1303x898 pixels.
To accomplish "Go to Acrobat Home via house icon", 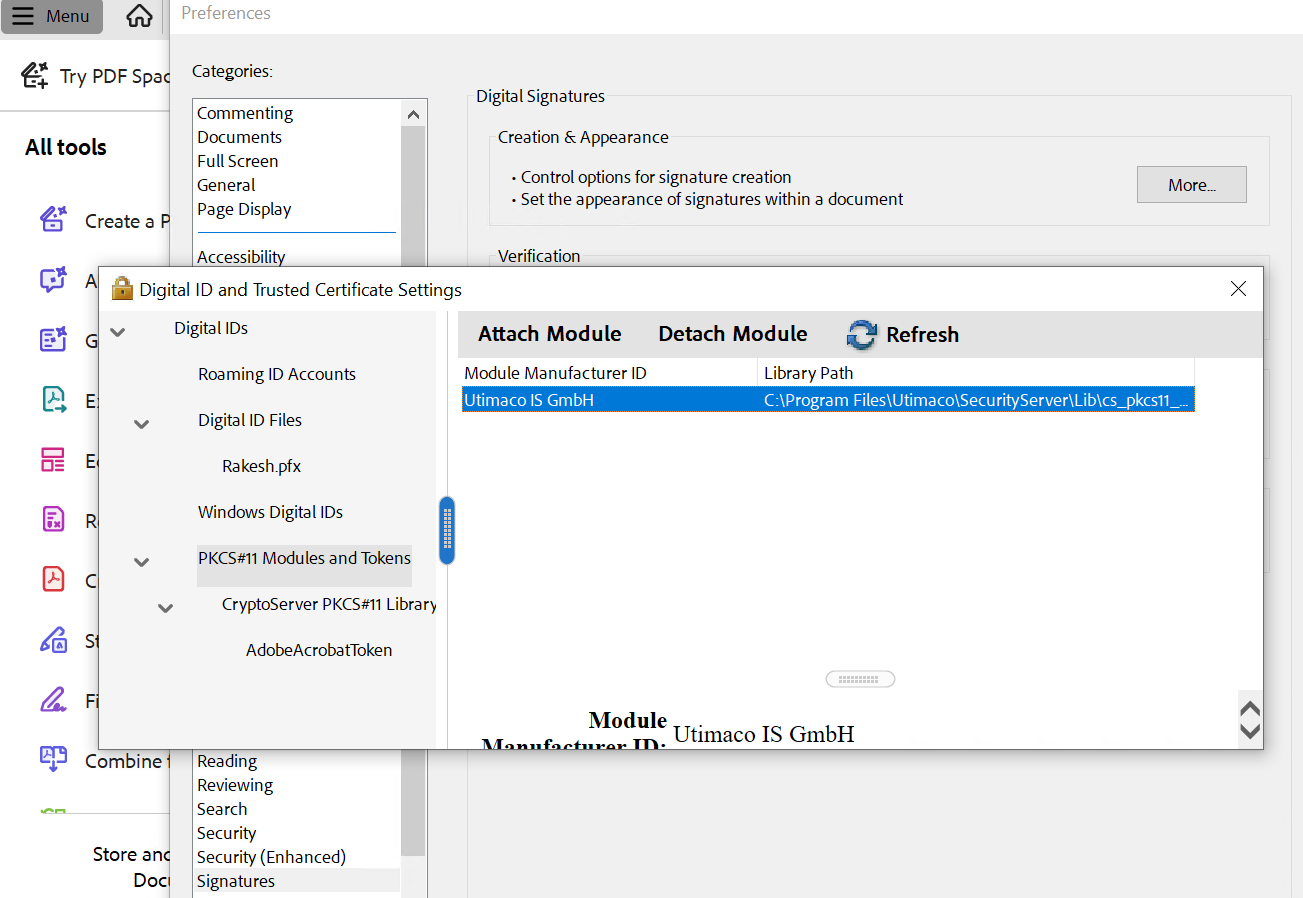I will coord(140,16).
